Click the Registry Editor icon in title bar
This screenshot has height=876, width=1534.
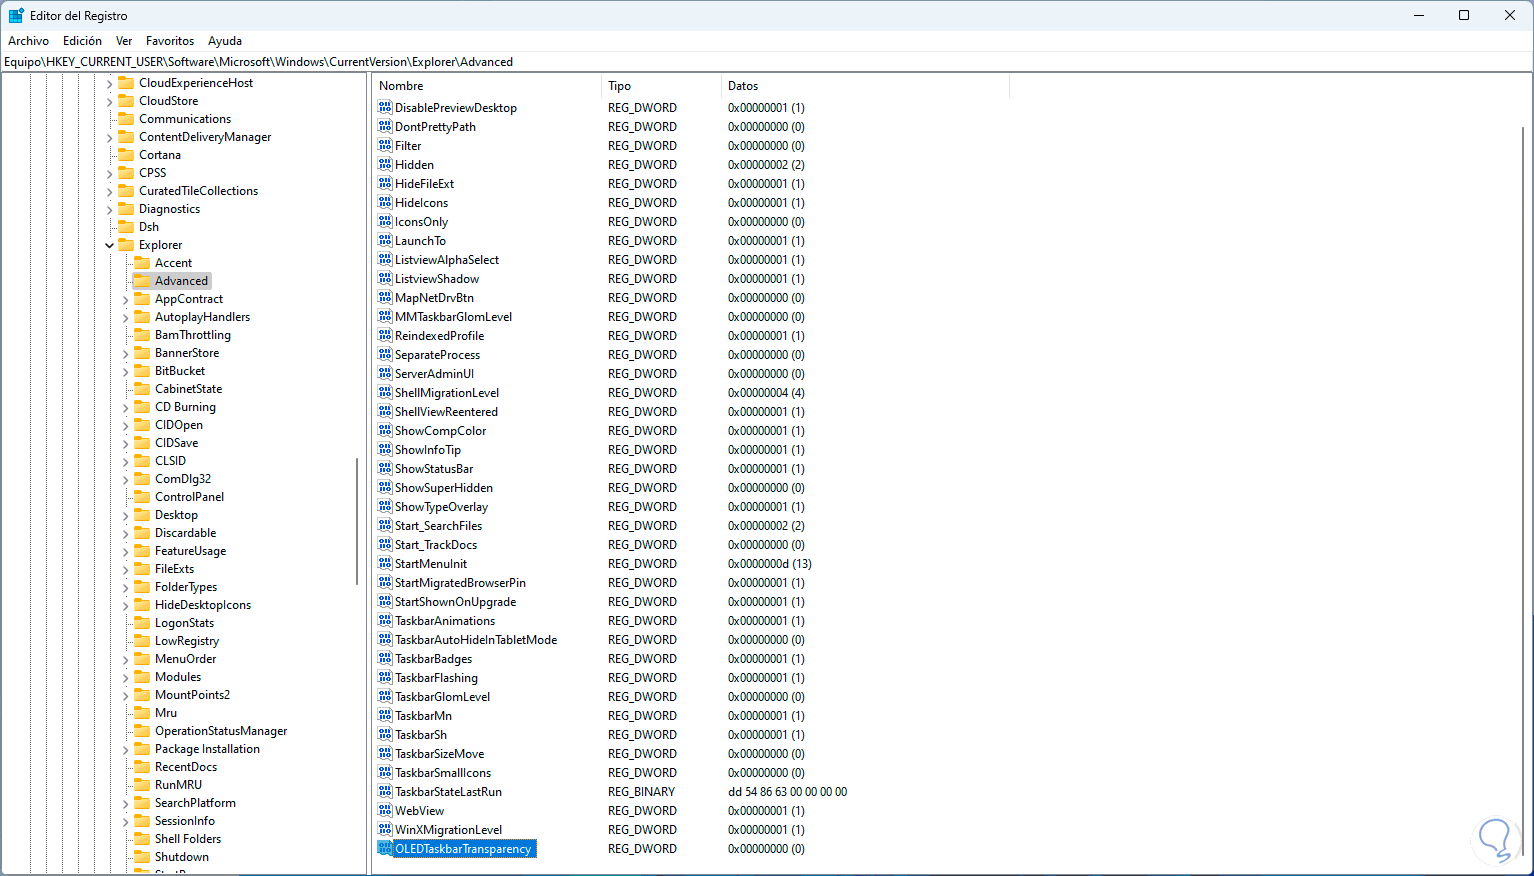tap(16, 15)
